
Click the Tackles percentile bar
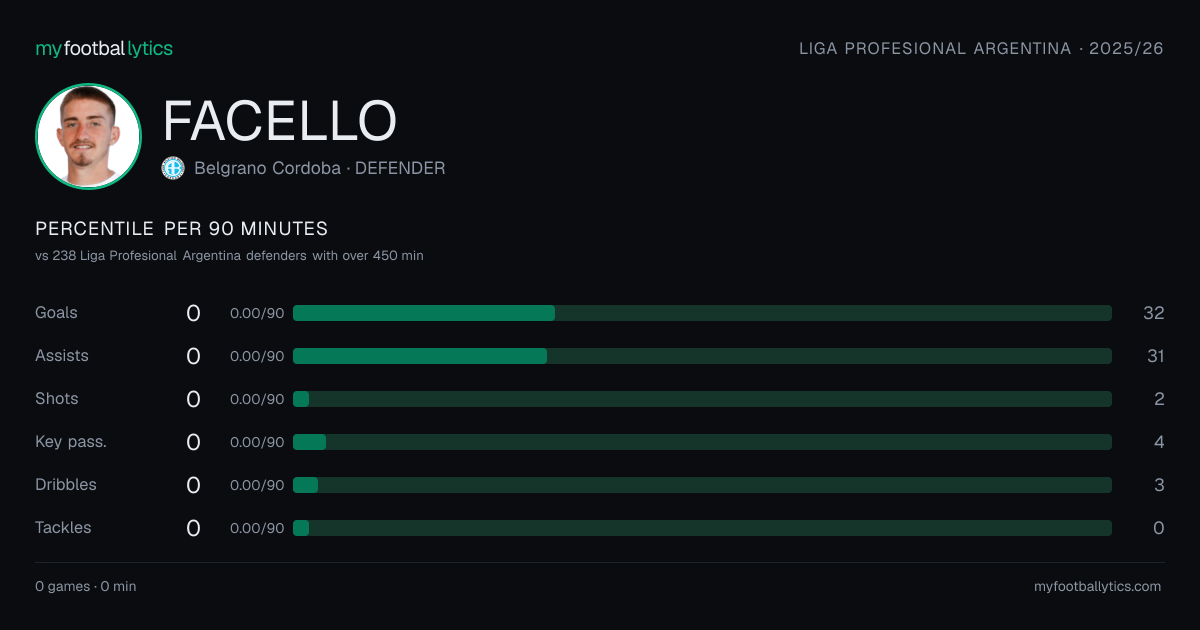[702, 528]
